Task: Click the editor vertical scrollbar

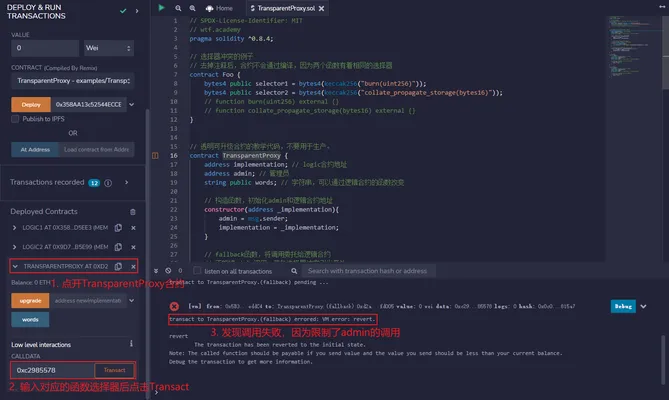Action: point(665,51)
